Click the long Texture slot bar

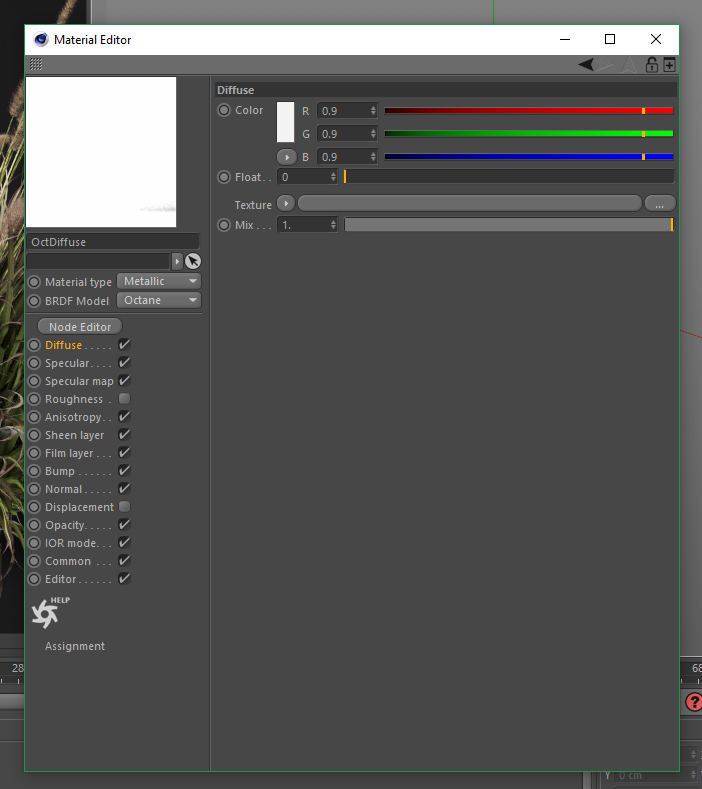tap(470, 203)
